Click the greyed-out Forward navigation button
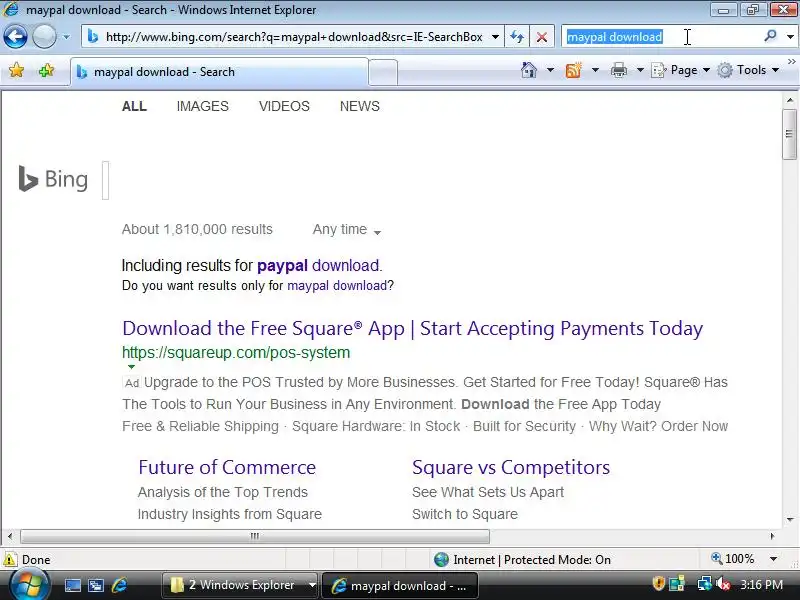Screen dimensions: 800x600 pyautogui.click(x=44, y=37)
